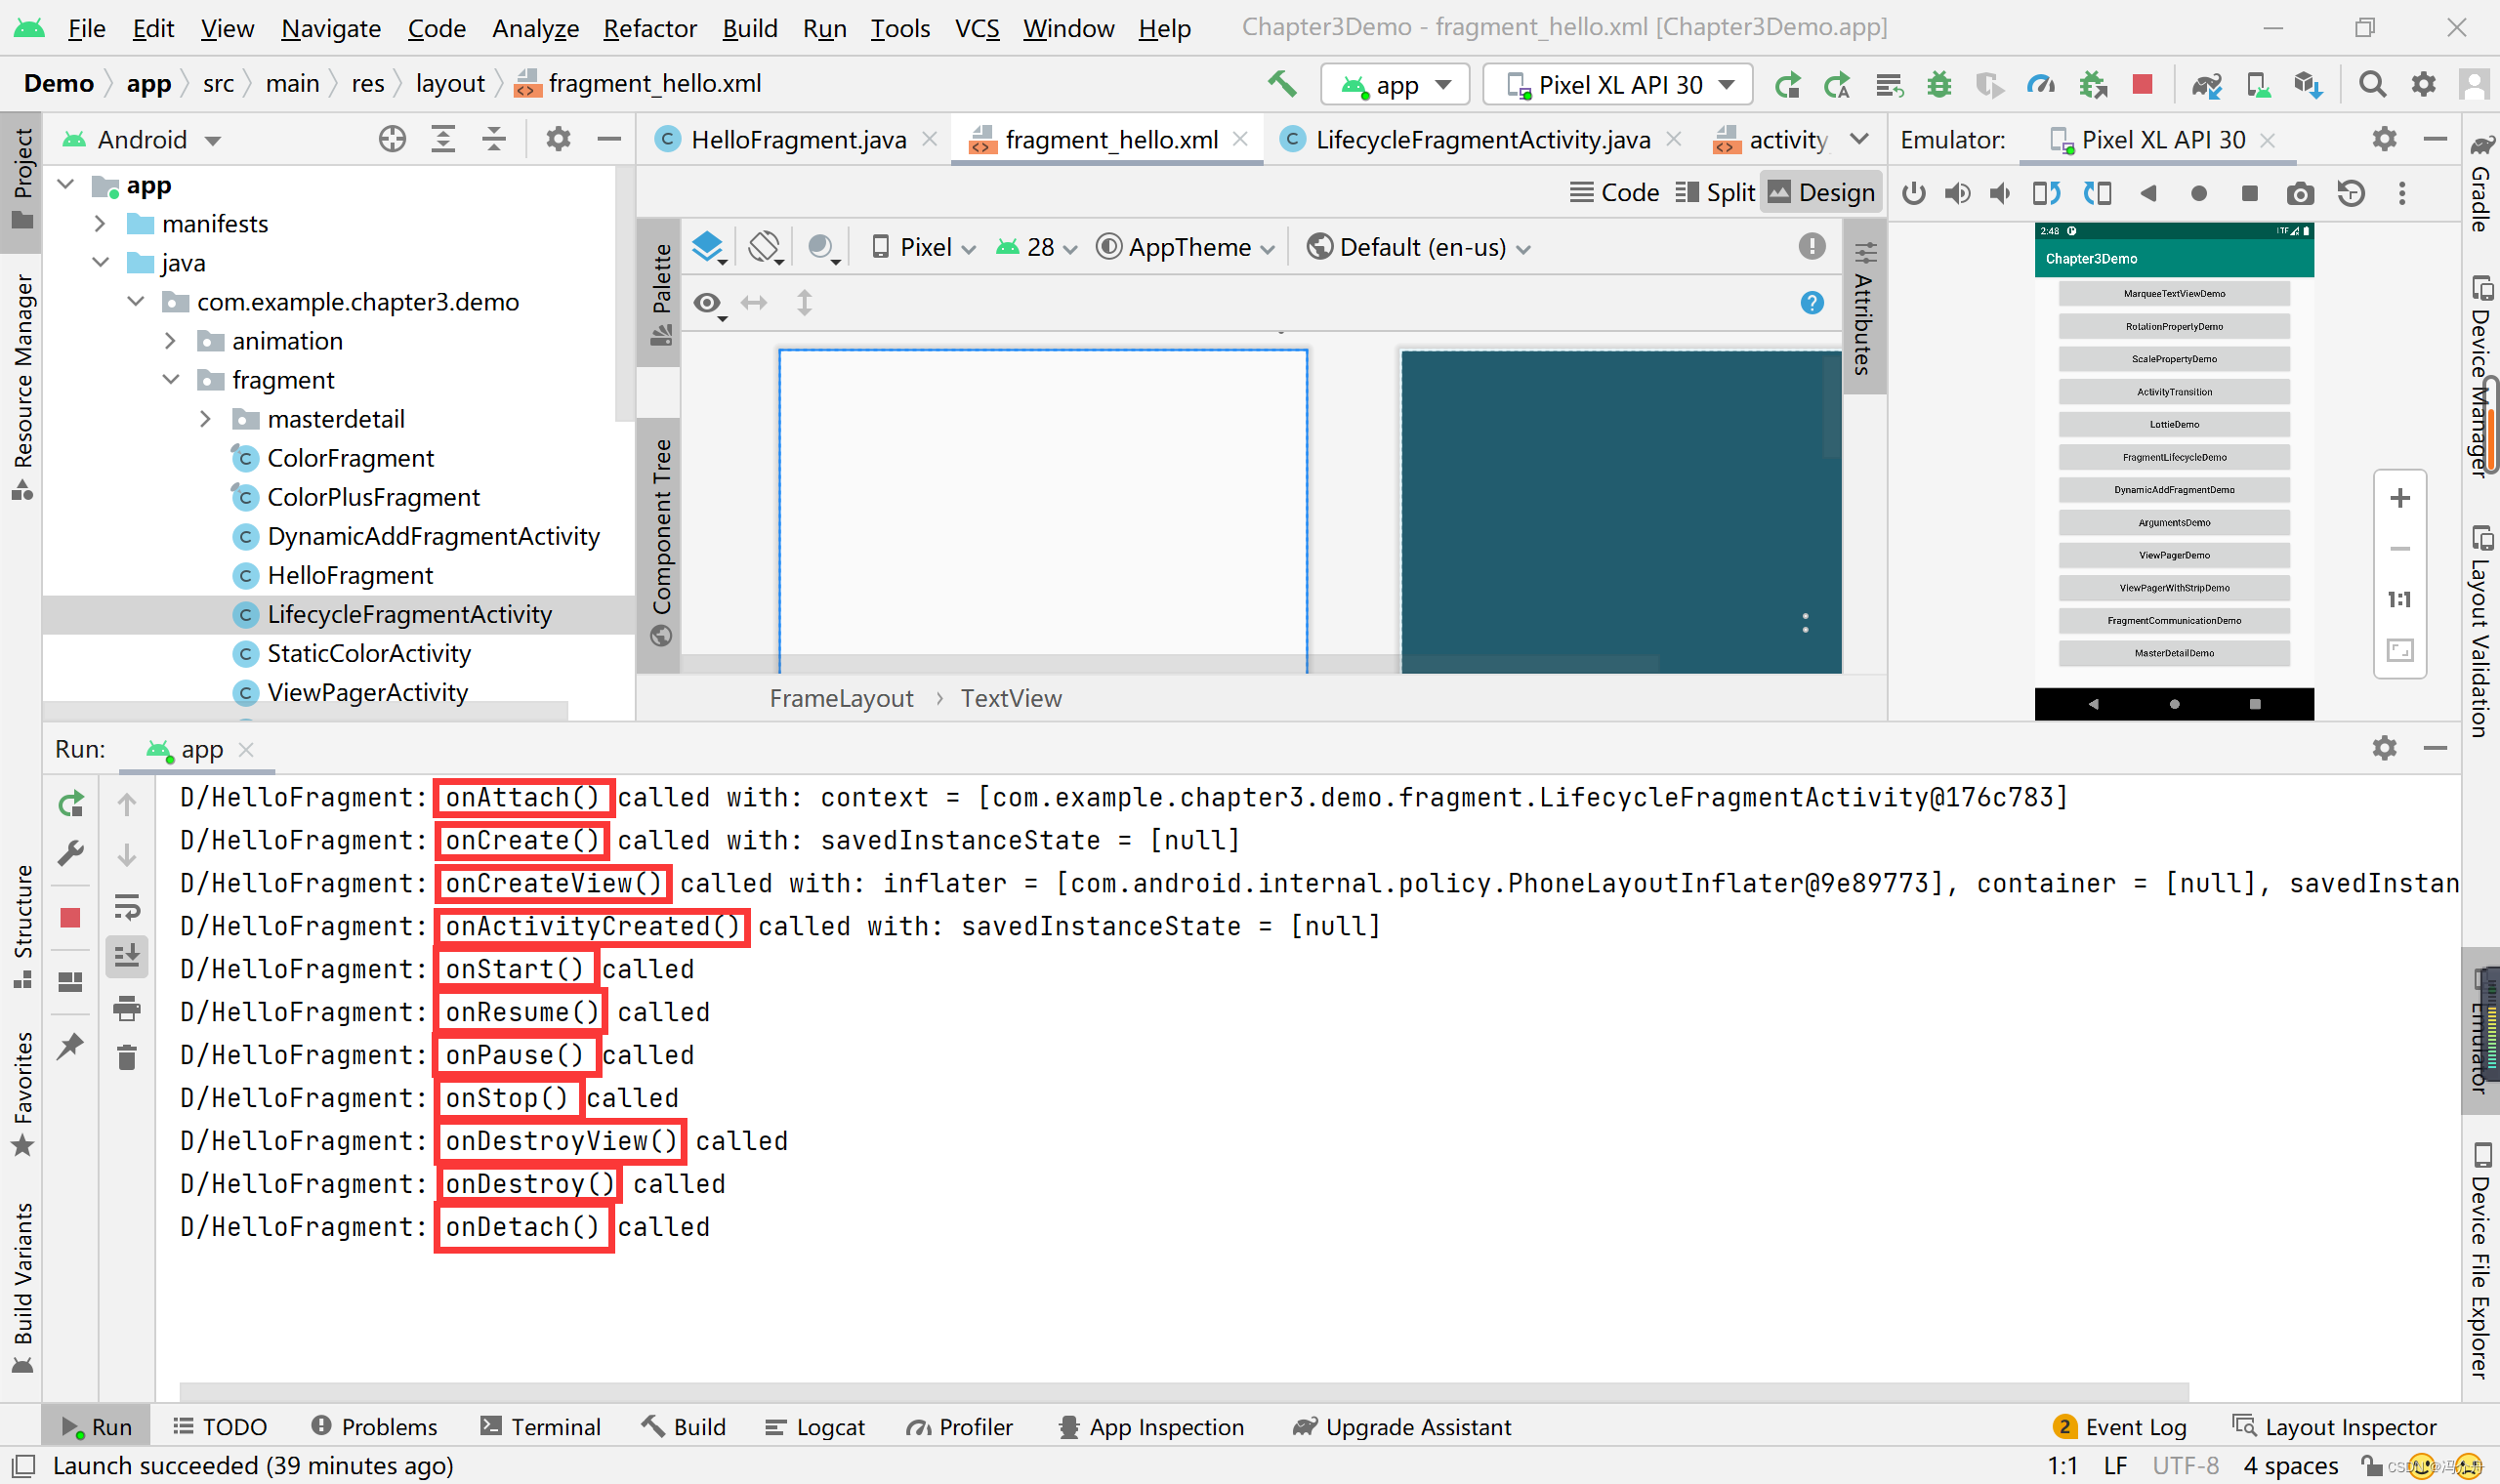Click the Debug app bug icon
Image resolution: width=2500 pixels, height=1484 pixels.
click(1939, 85)
